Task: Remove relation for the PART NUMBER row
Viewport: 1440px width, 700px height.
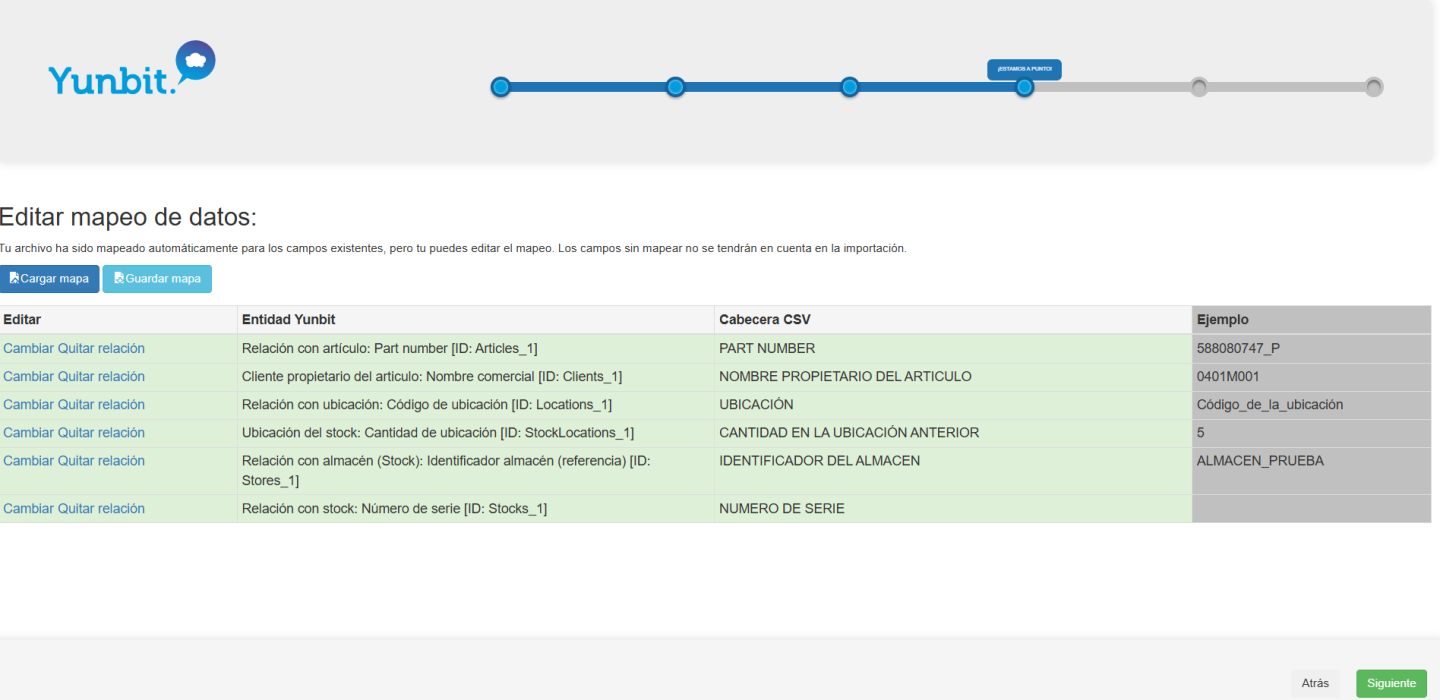Action: pos(101,349)
